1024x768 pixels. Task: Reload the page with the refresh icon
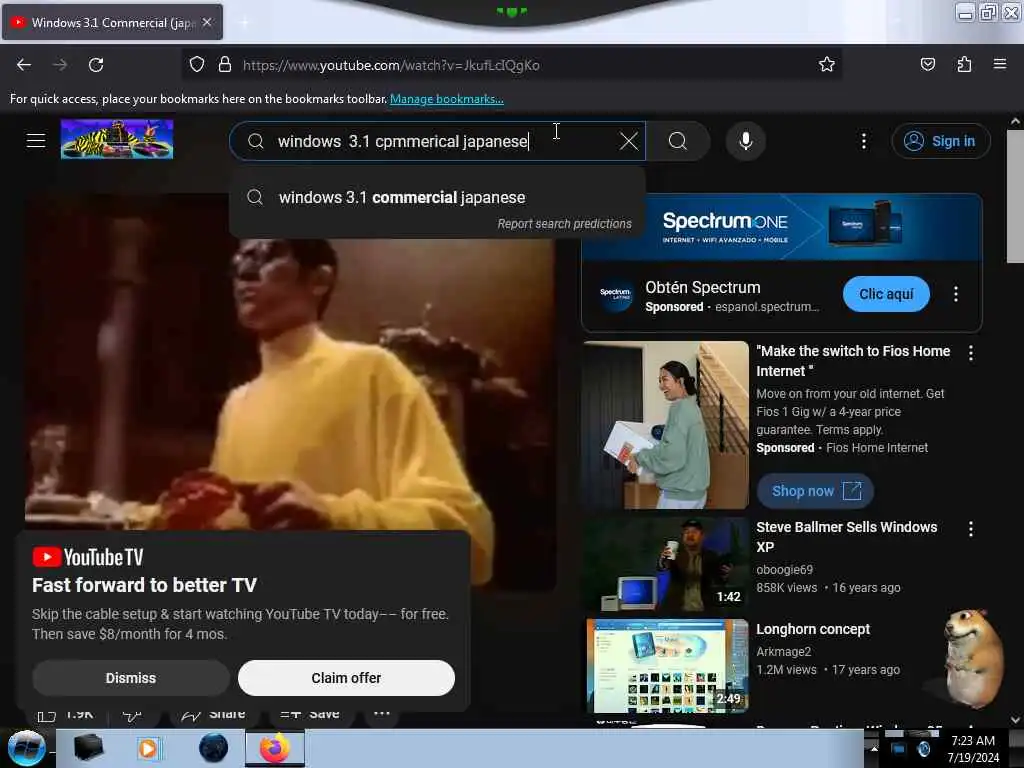96,65
